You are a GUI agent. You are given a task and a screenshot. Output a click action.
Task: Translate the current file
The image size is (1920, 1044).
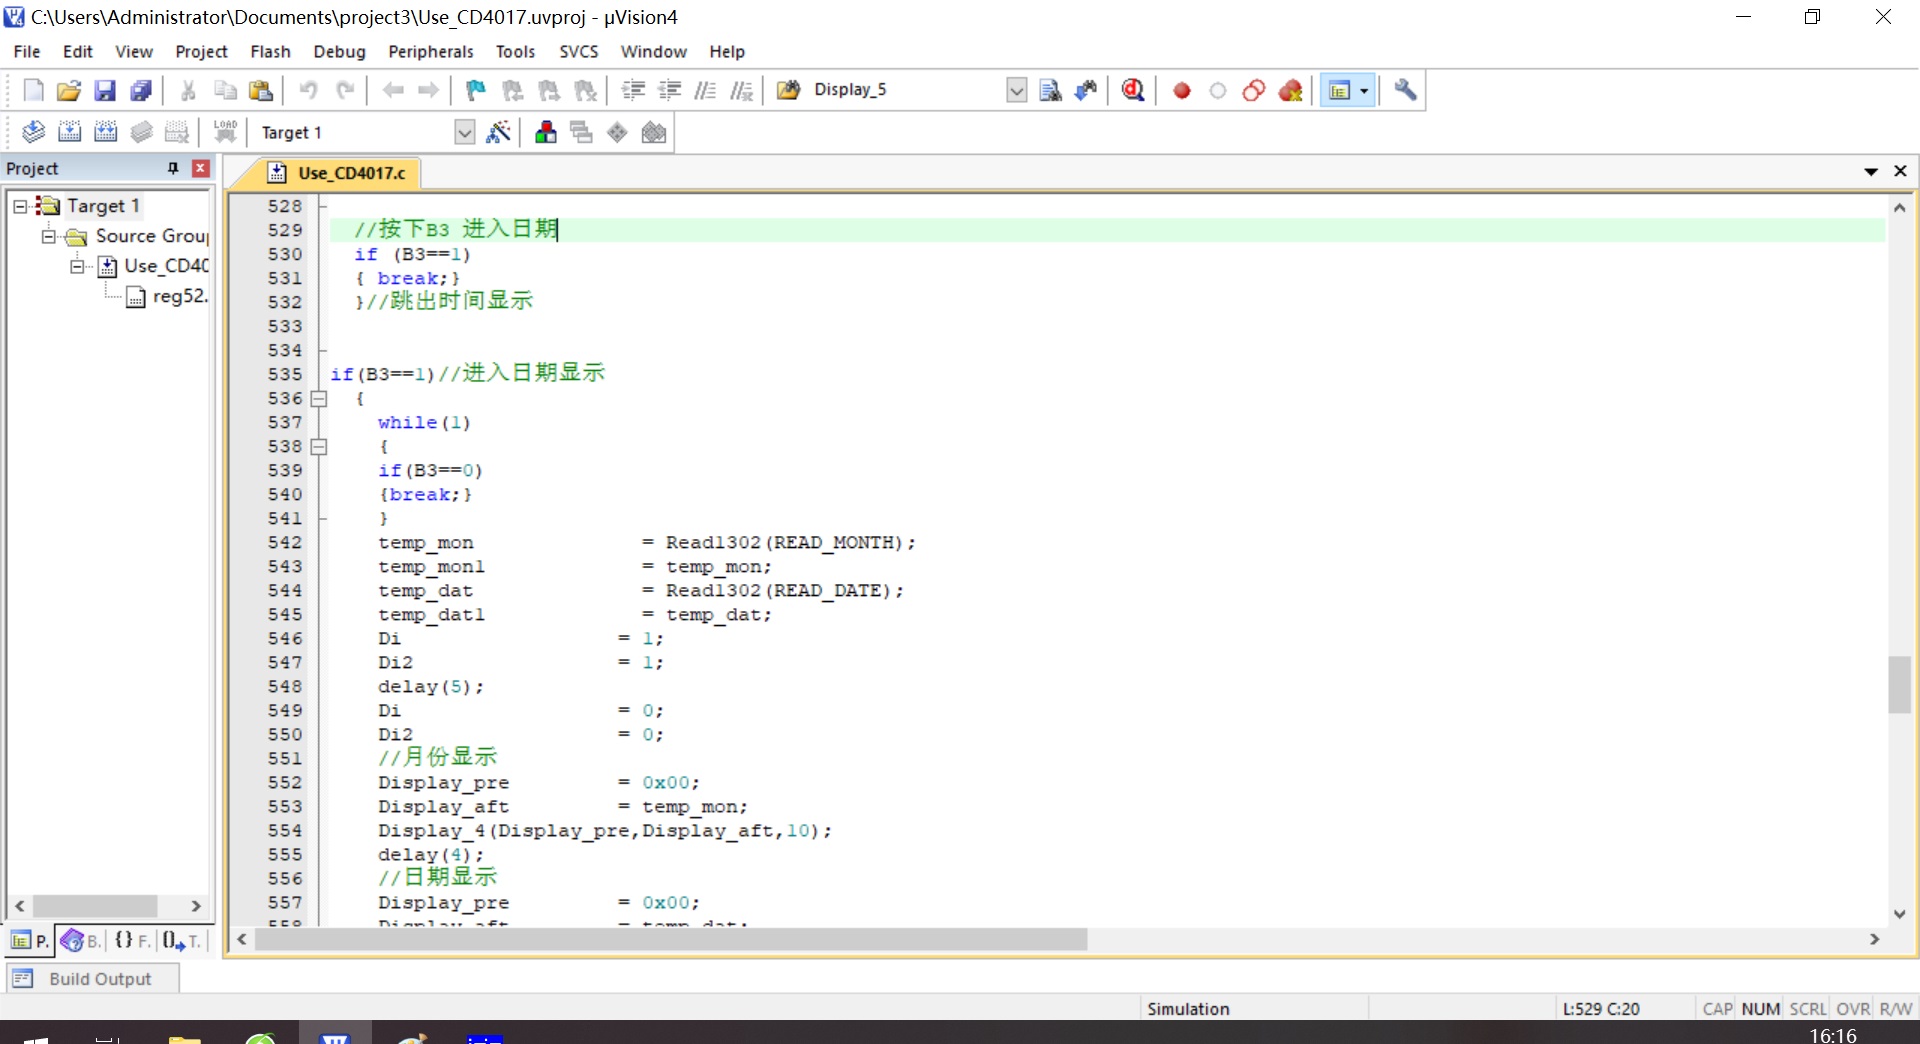(x=33, y=132)
